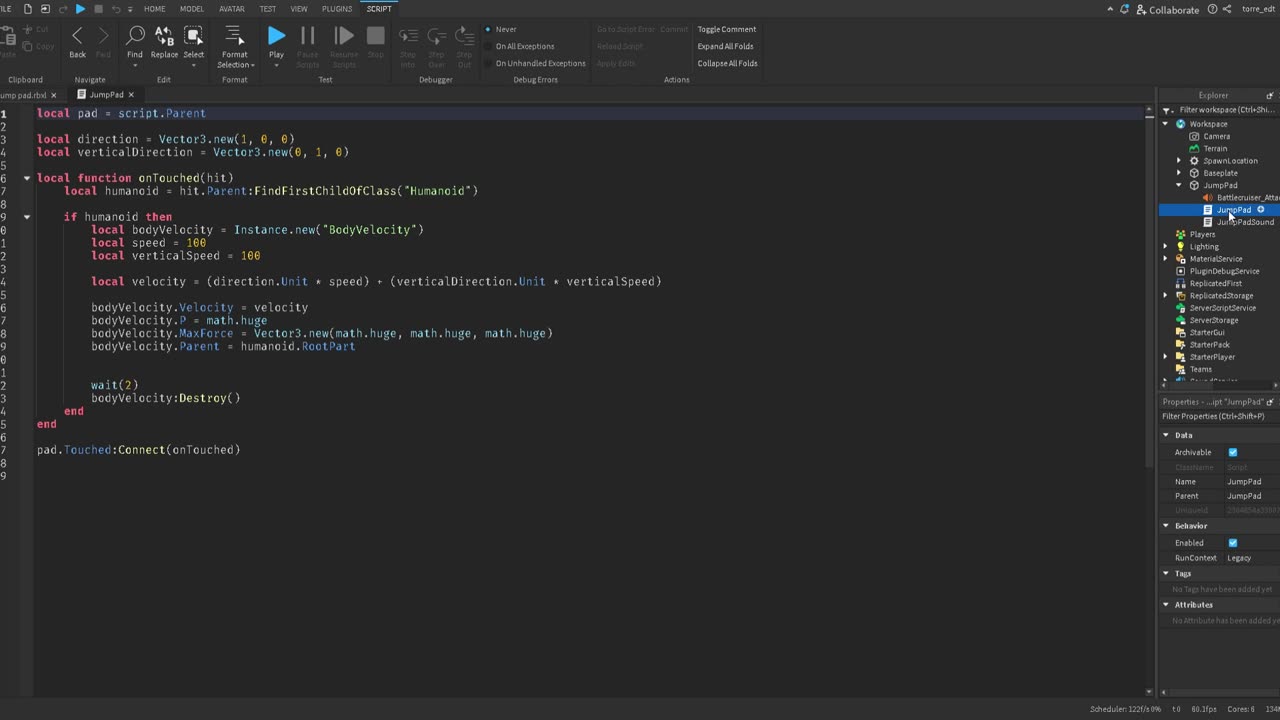Click Expand All Folds

click(x=726, y=46)
